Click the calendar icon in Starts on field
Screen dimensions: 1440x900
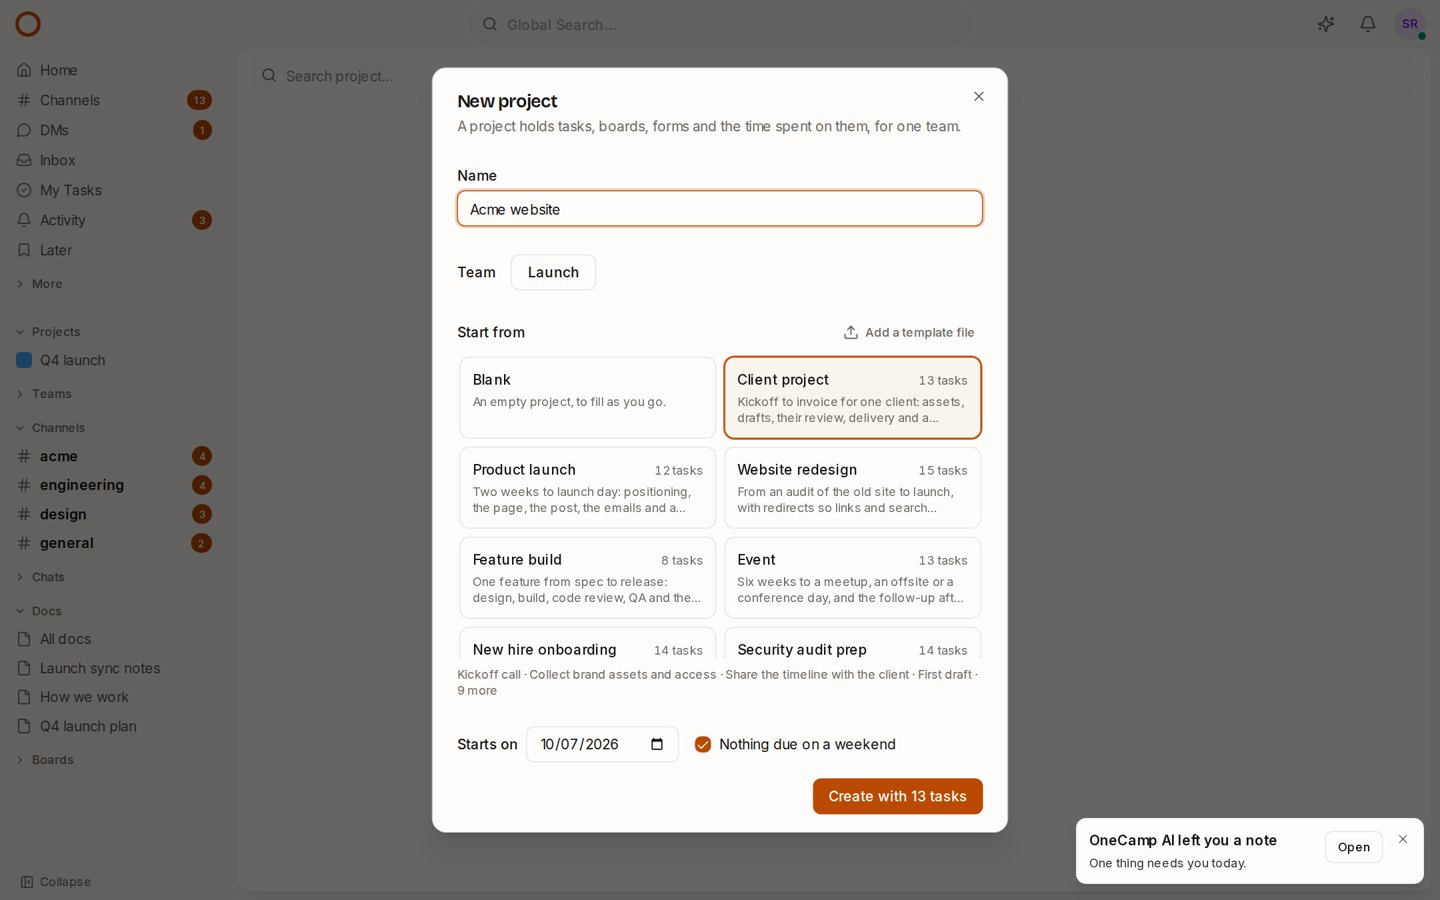657,744
